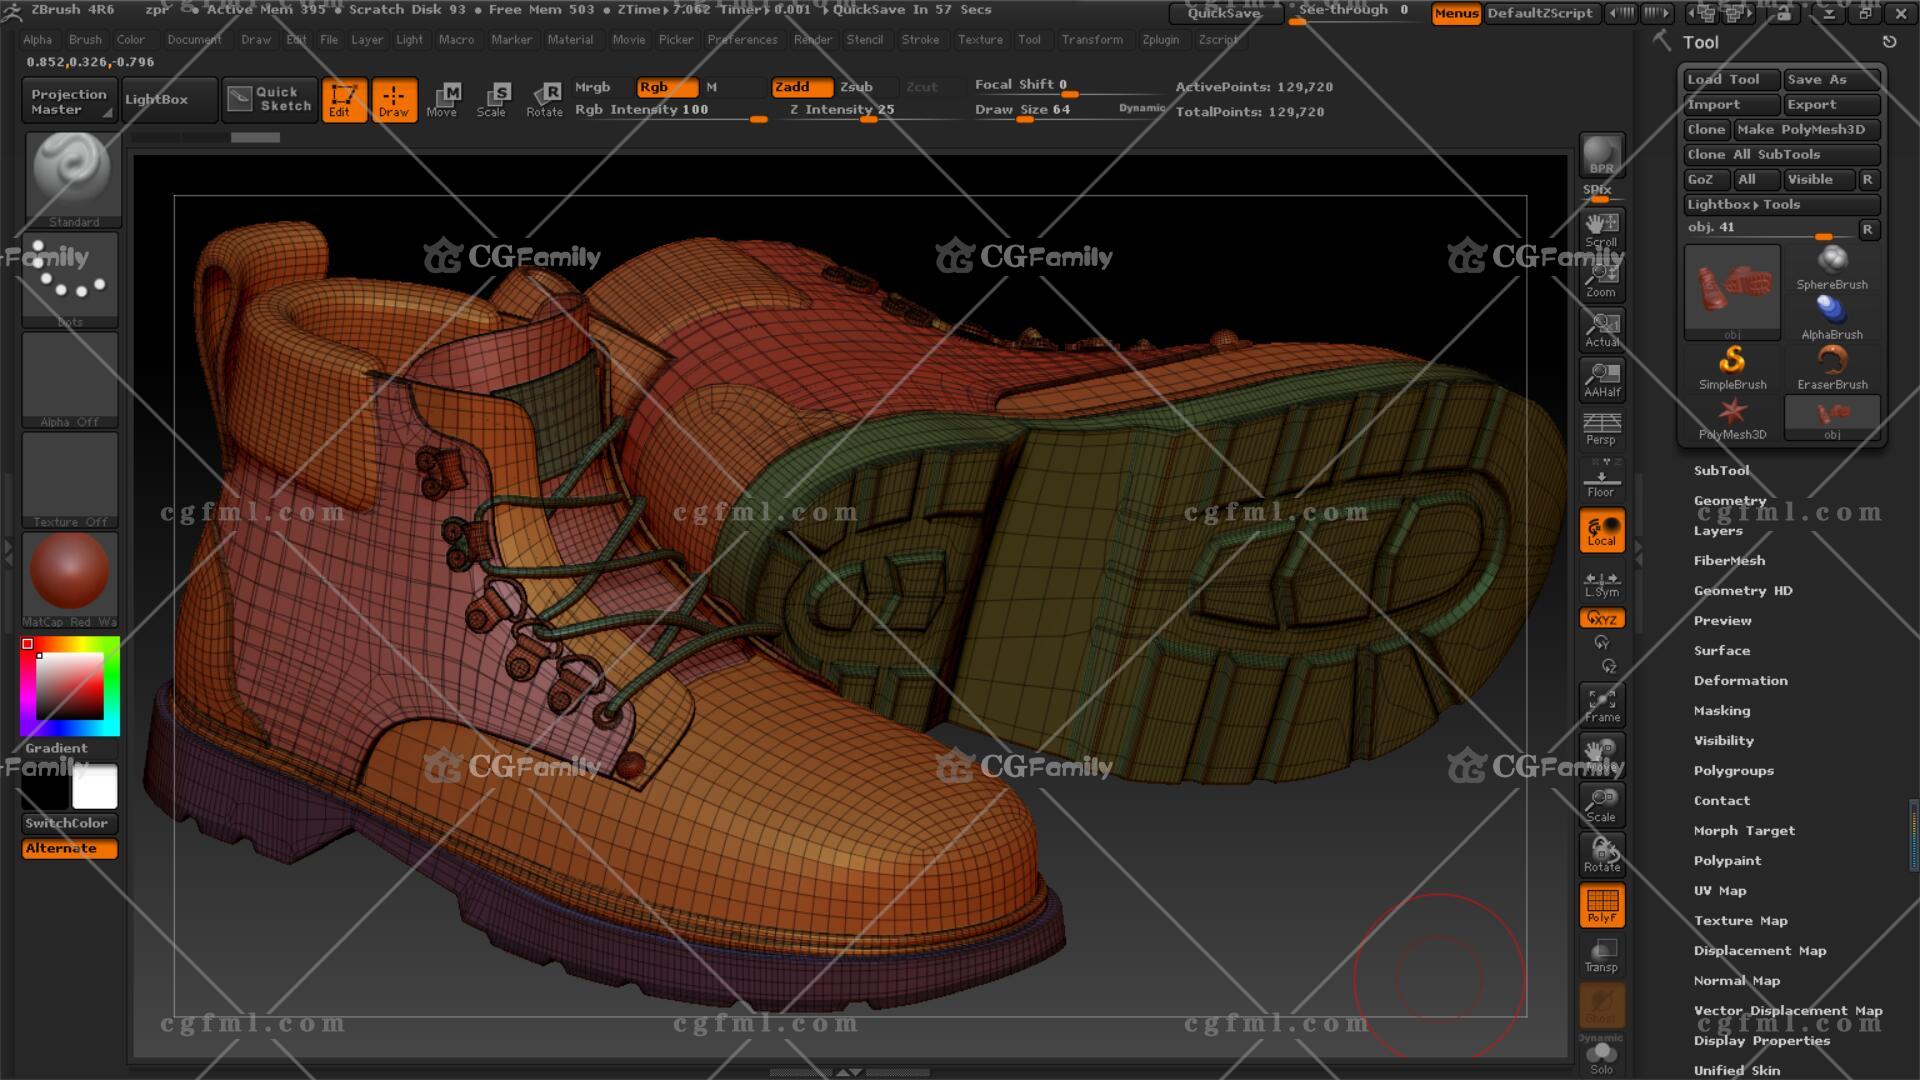Click the BPR render icon
Viewport: 1920px width, 1080px height.
click(x=1601, y=155)
